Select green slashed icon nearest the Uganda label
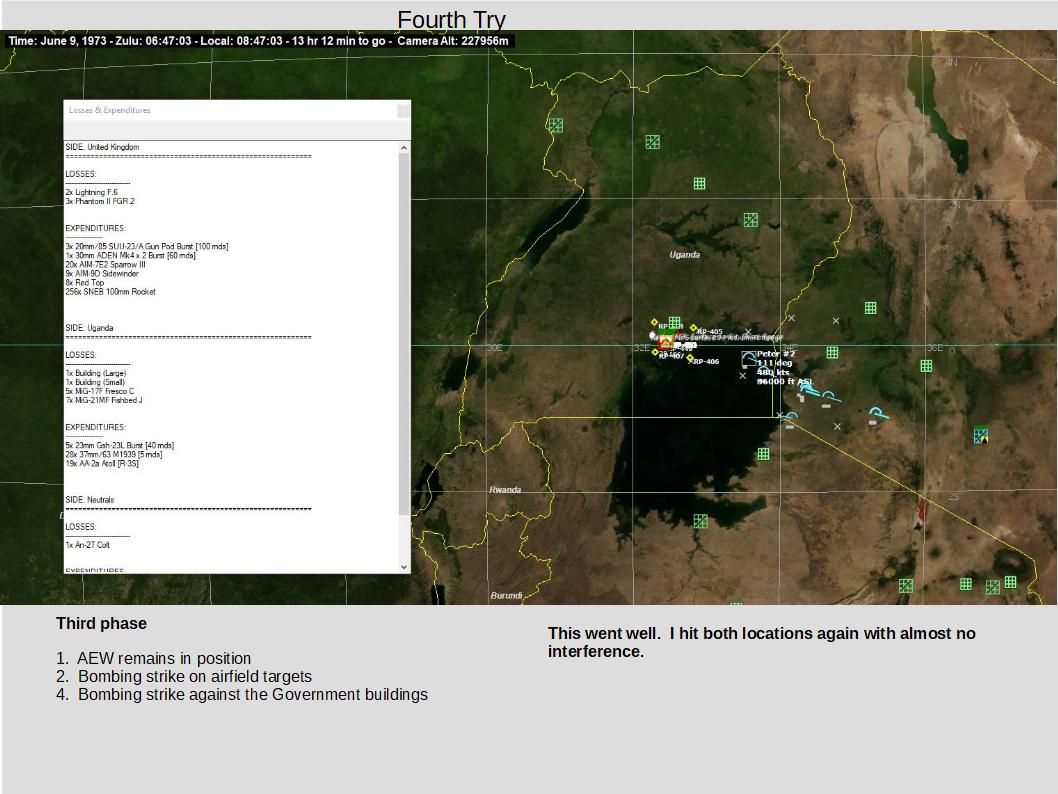The height and width of the screenshot is (794, 1058). [x=750, y=220]
